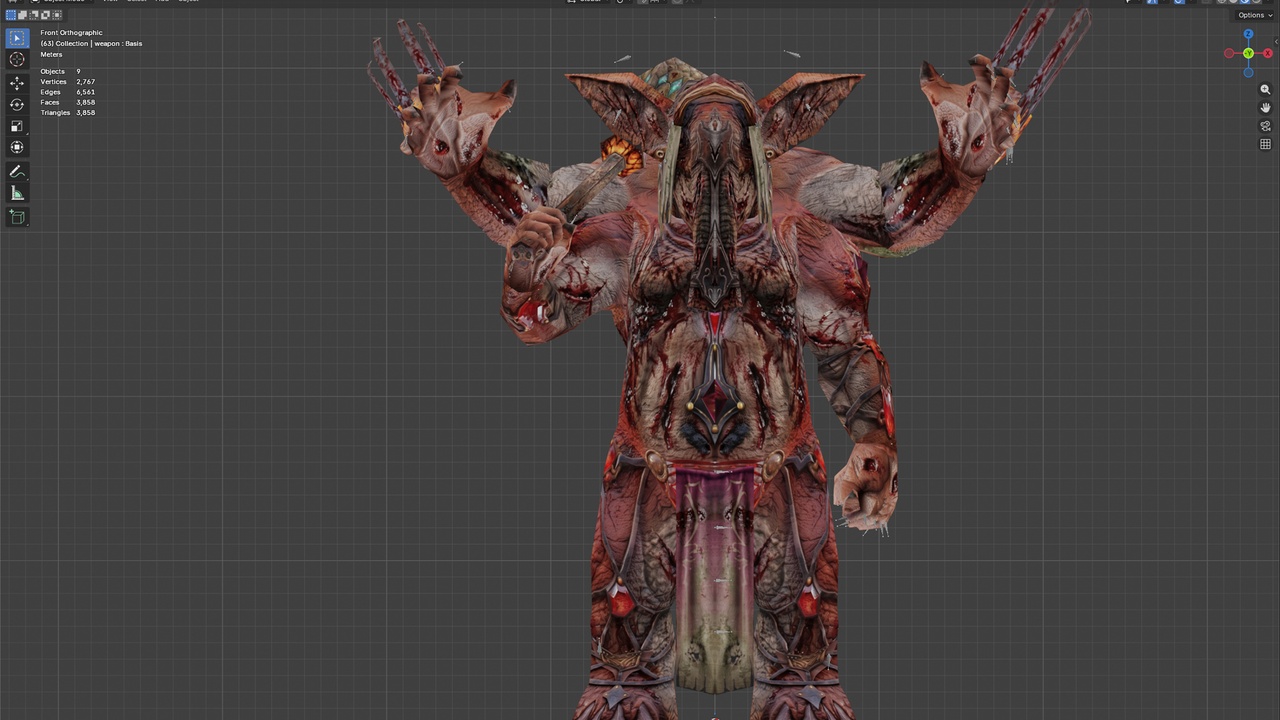Screen dimensions: 1280x720
Task: Select the Annotate tool
Action: [x=17, y=172]
